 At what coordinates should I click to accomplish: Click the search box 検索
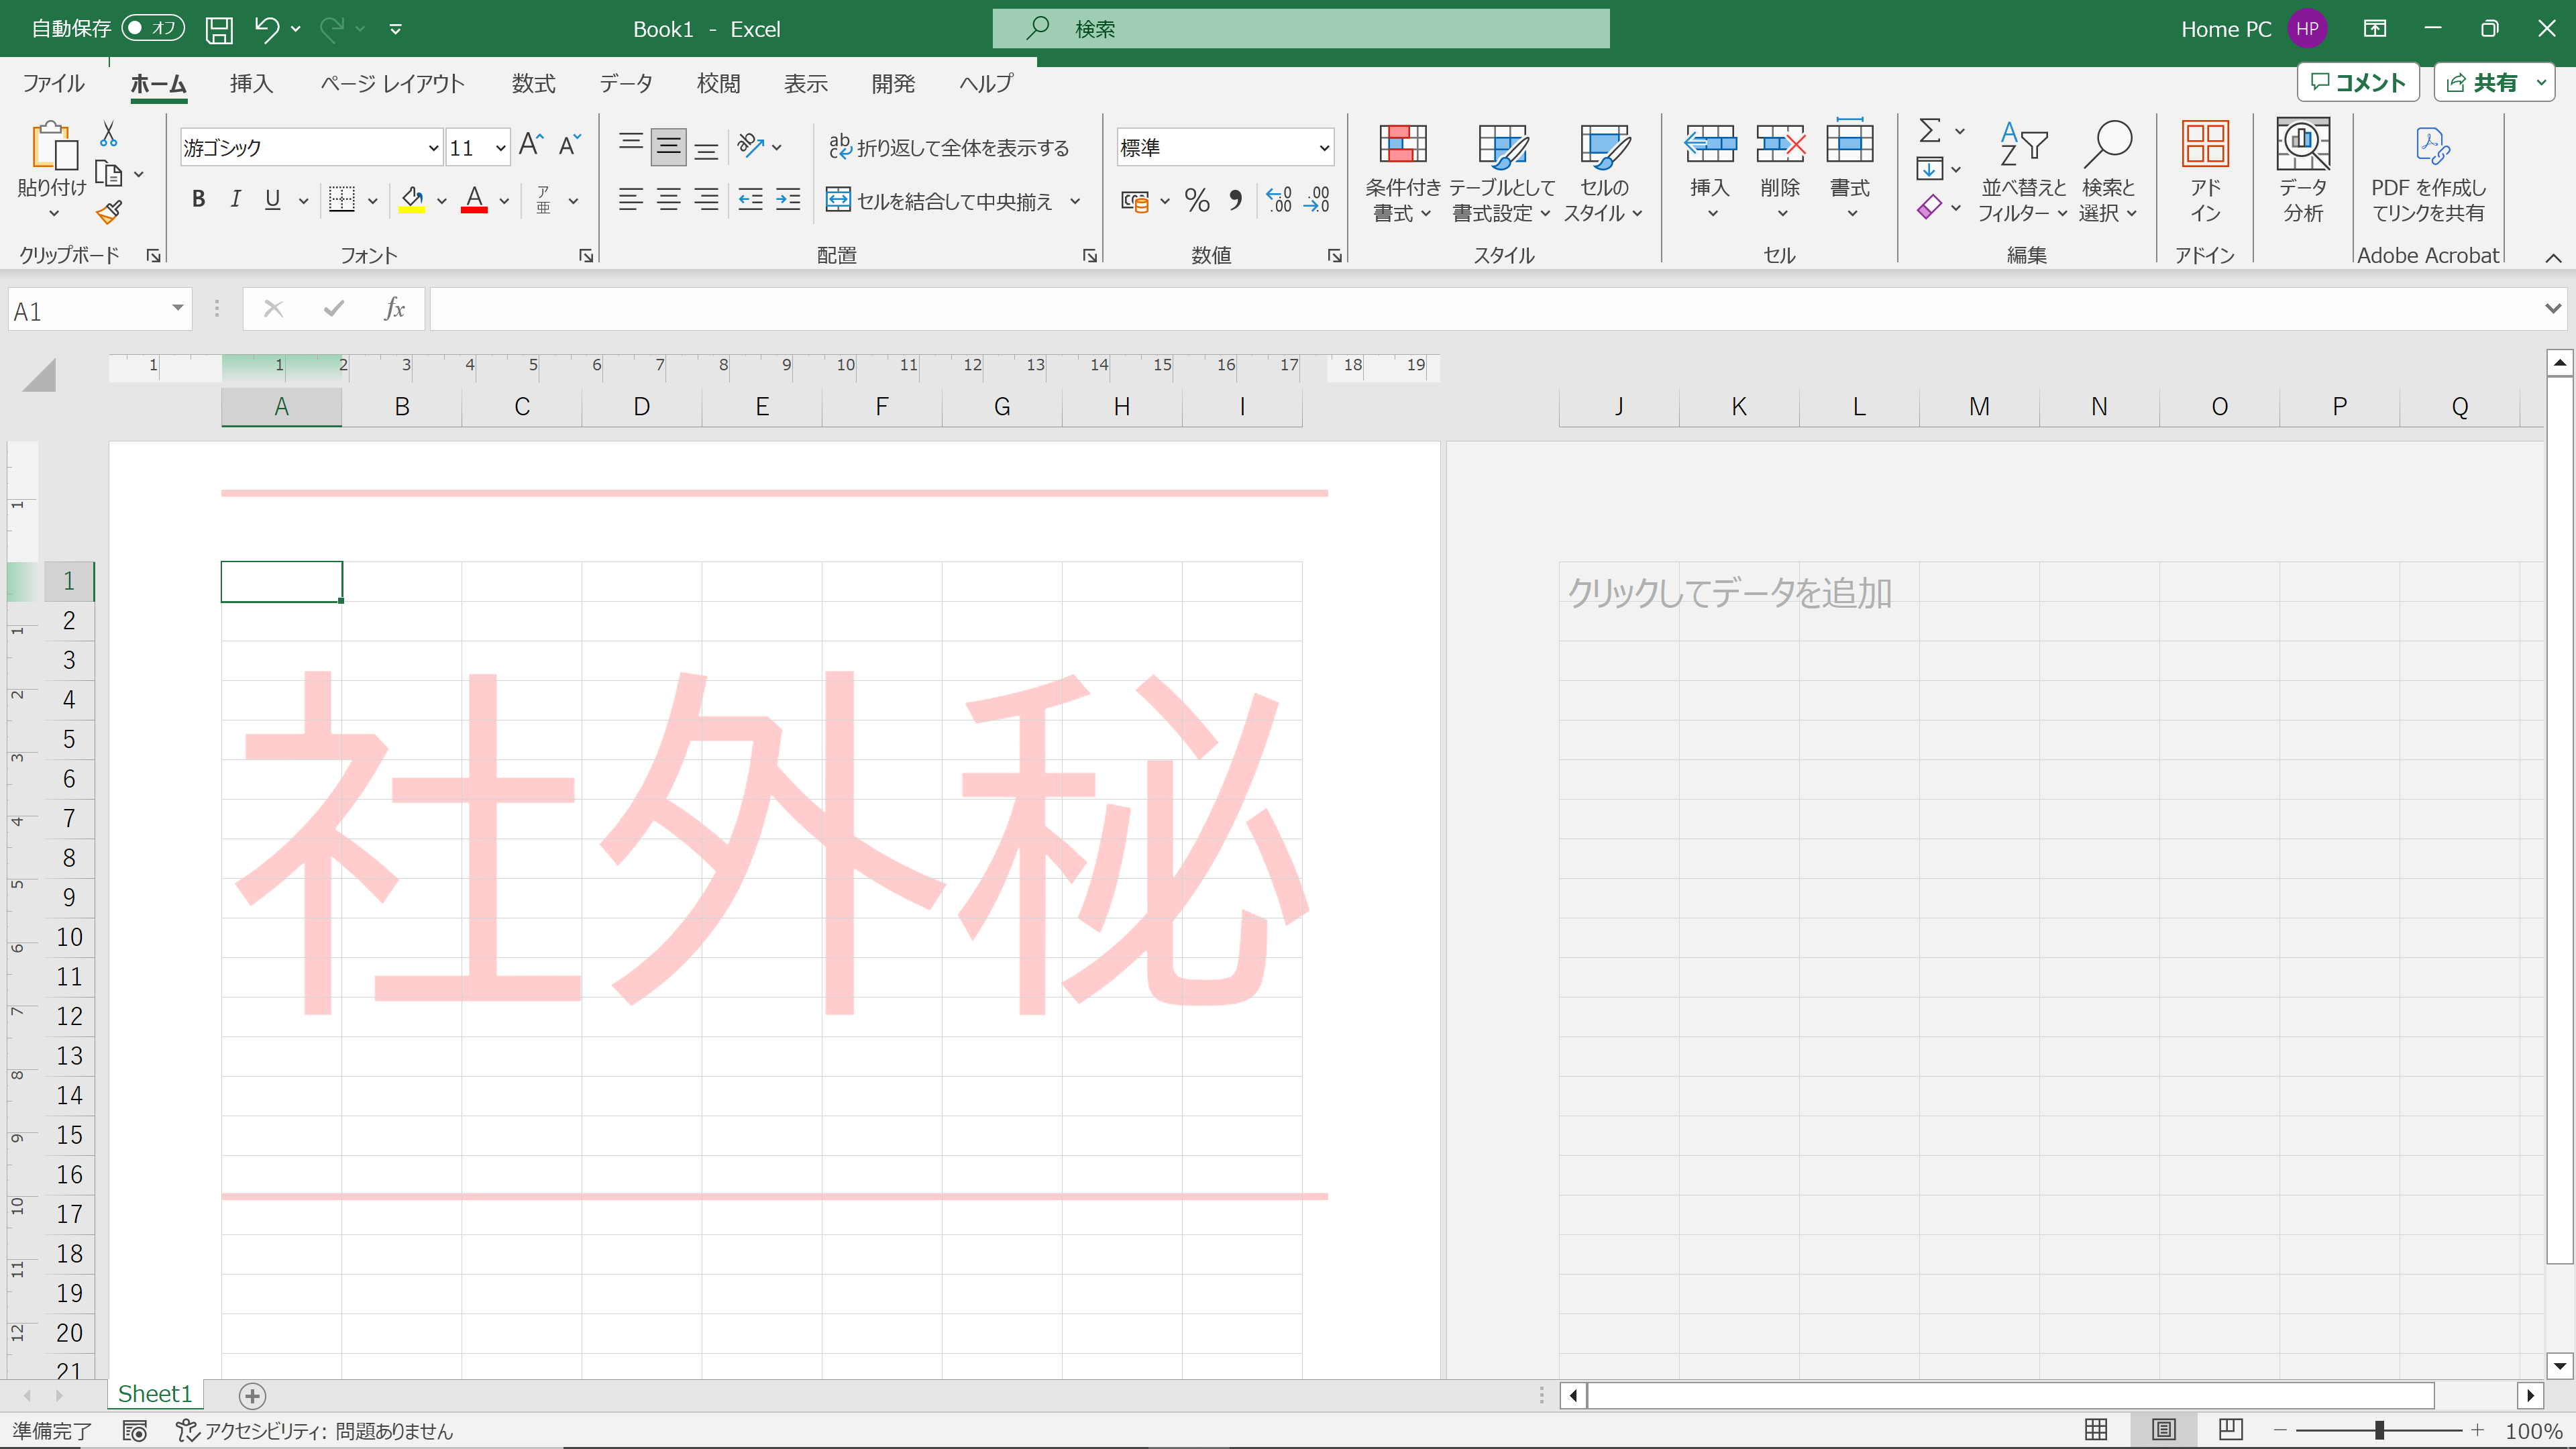pos(1301,29)
